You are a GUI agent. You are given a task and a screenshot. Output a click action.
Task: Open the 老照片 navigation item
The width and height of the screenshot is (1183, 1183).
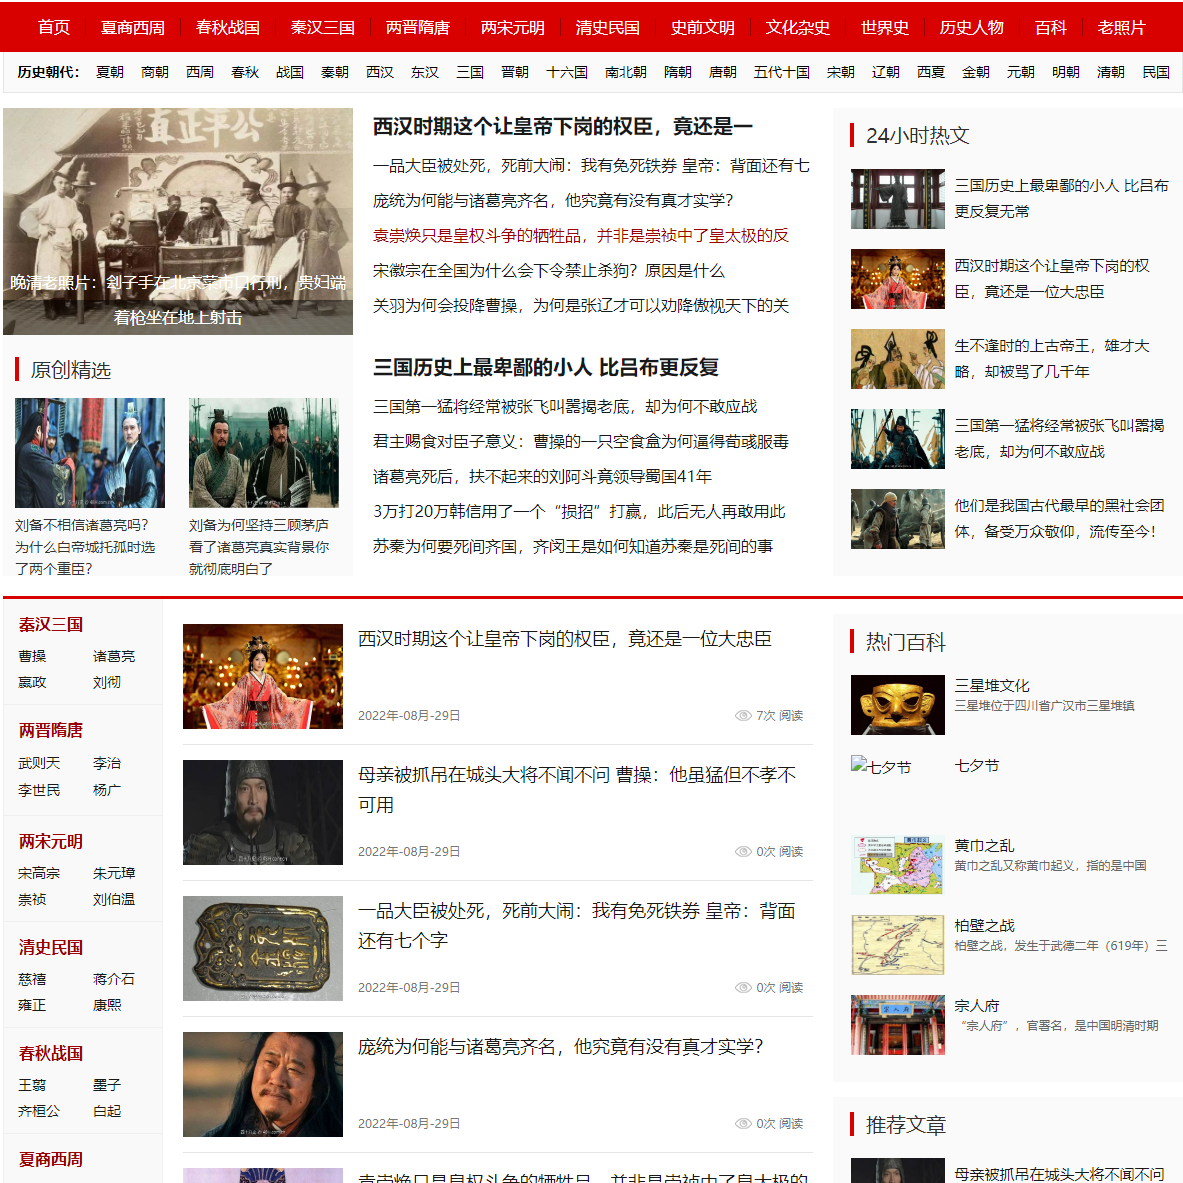[1120, 28]
